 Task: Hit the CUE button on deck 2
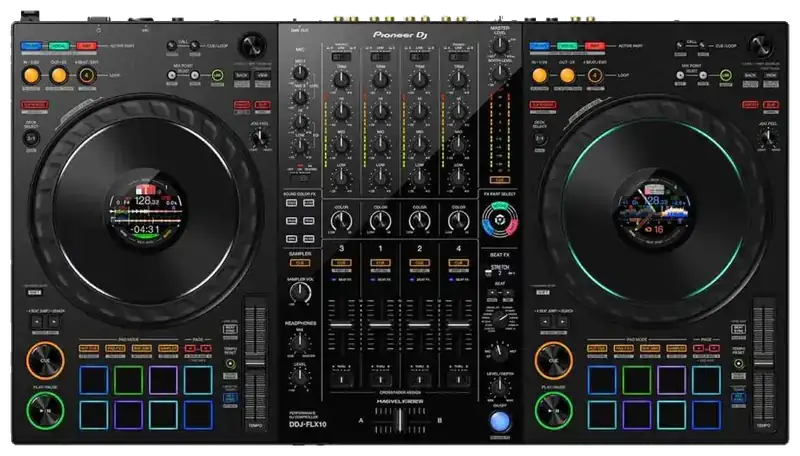pos(554,361)
